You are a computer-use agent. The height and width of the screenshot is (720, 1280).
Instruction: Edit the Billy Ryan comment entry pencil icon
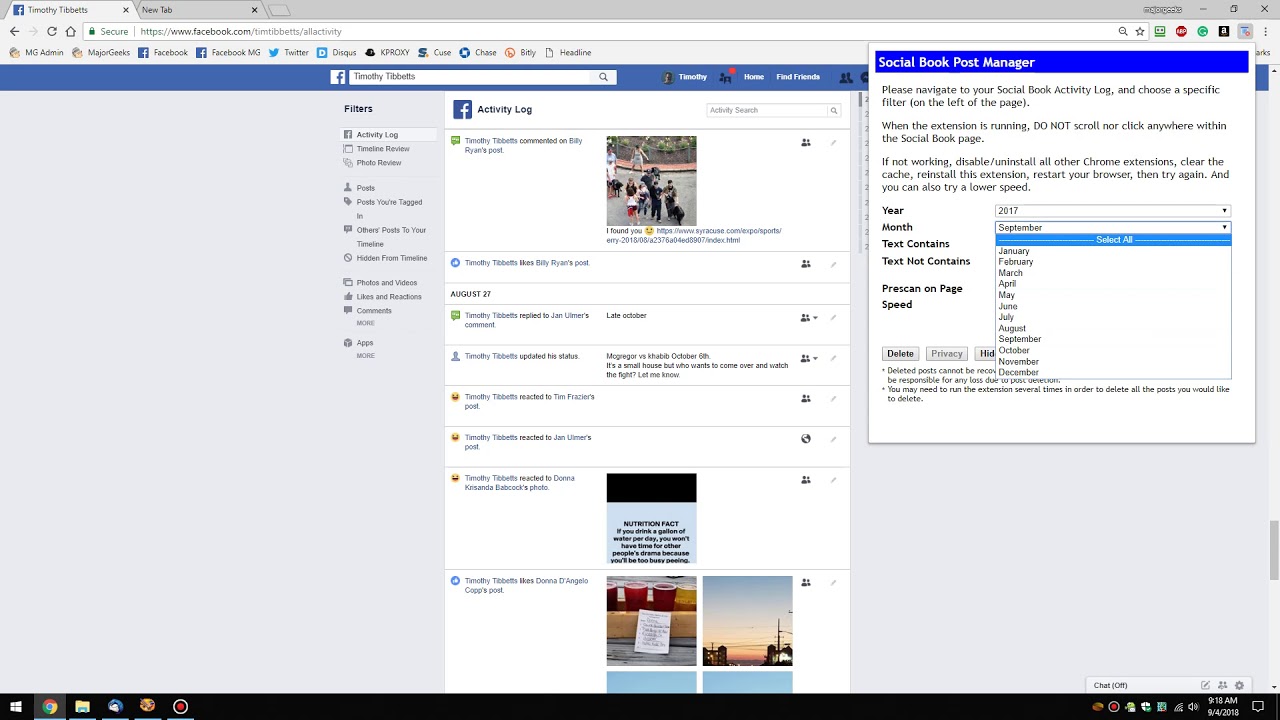pyautogui.click(x=833, y=143)
